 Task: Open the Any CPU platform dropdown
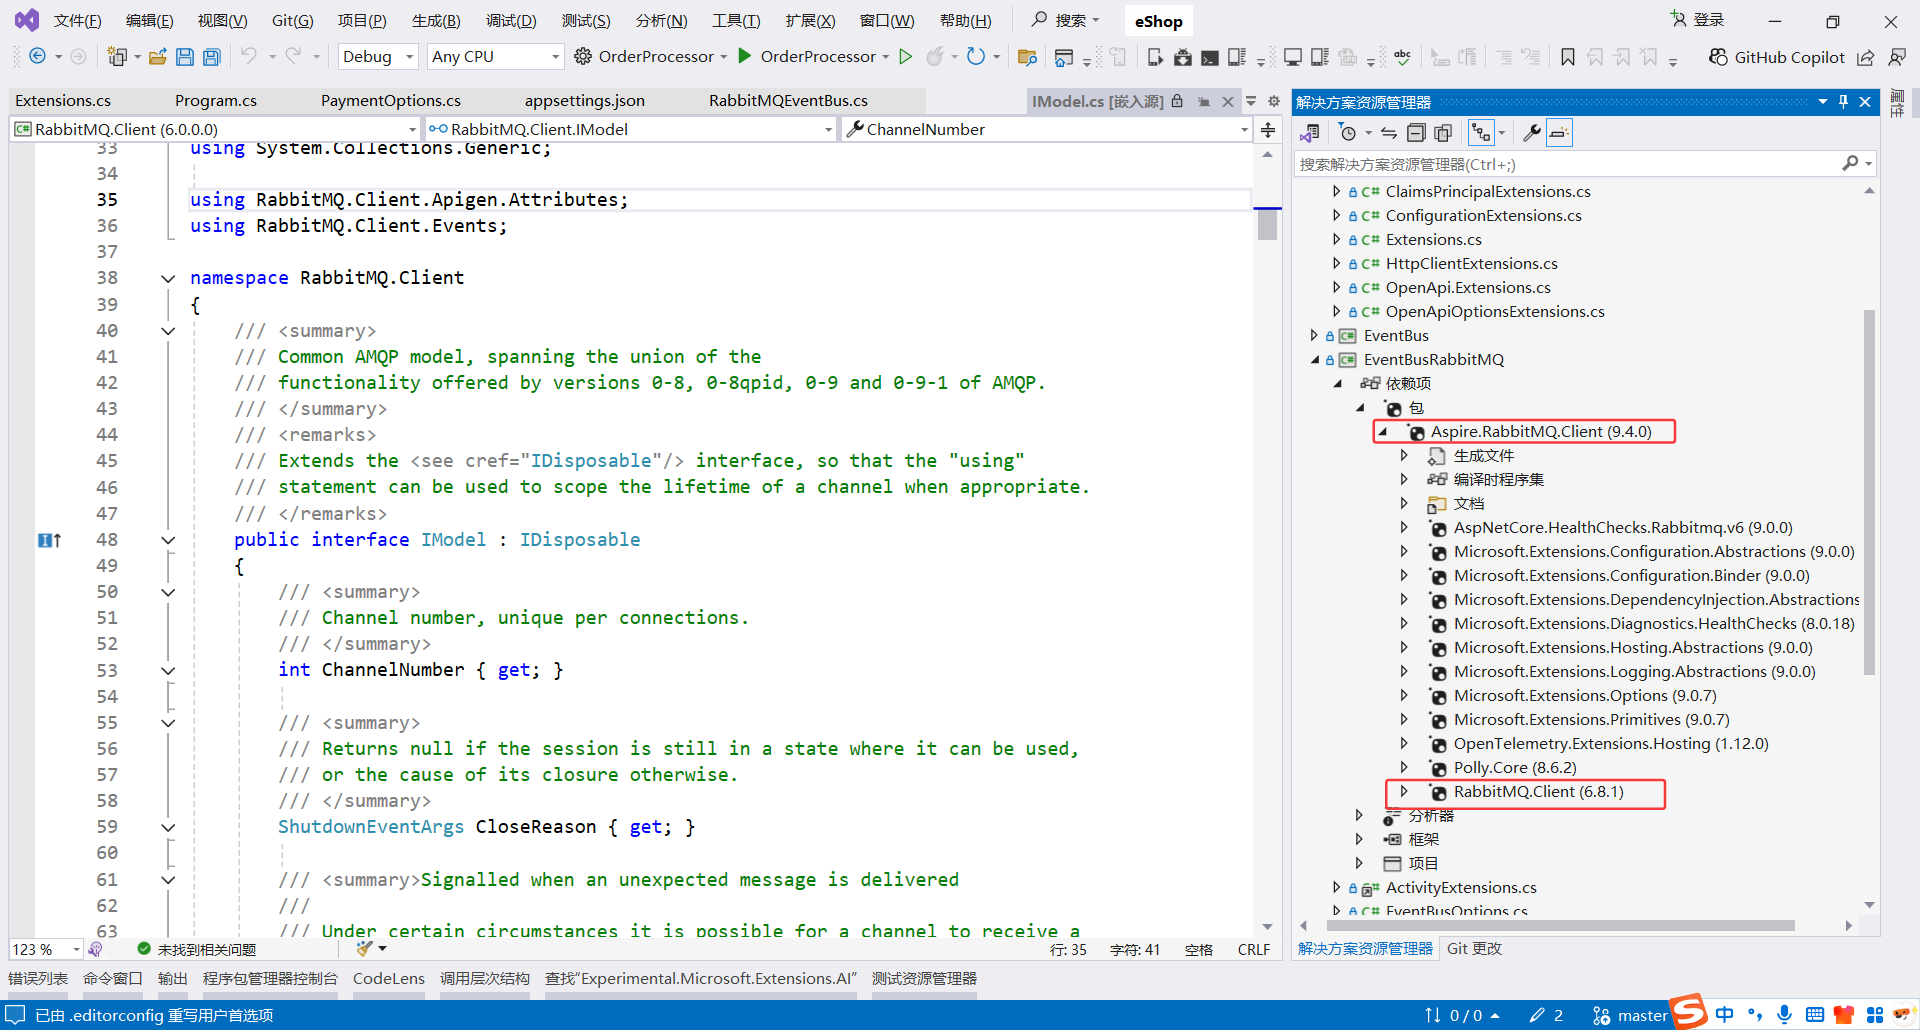point(495,57)
